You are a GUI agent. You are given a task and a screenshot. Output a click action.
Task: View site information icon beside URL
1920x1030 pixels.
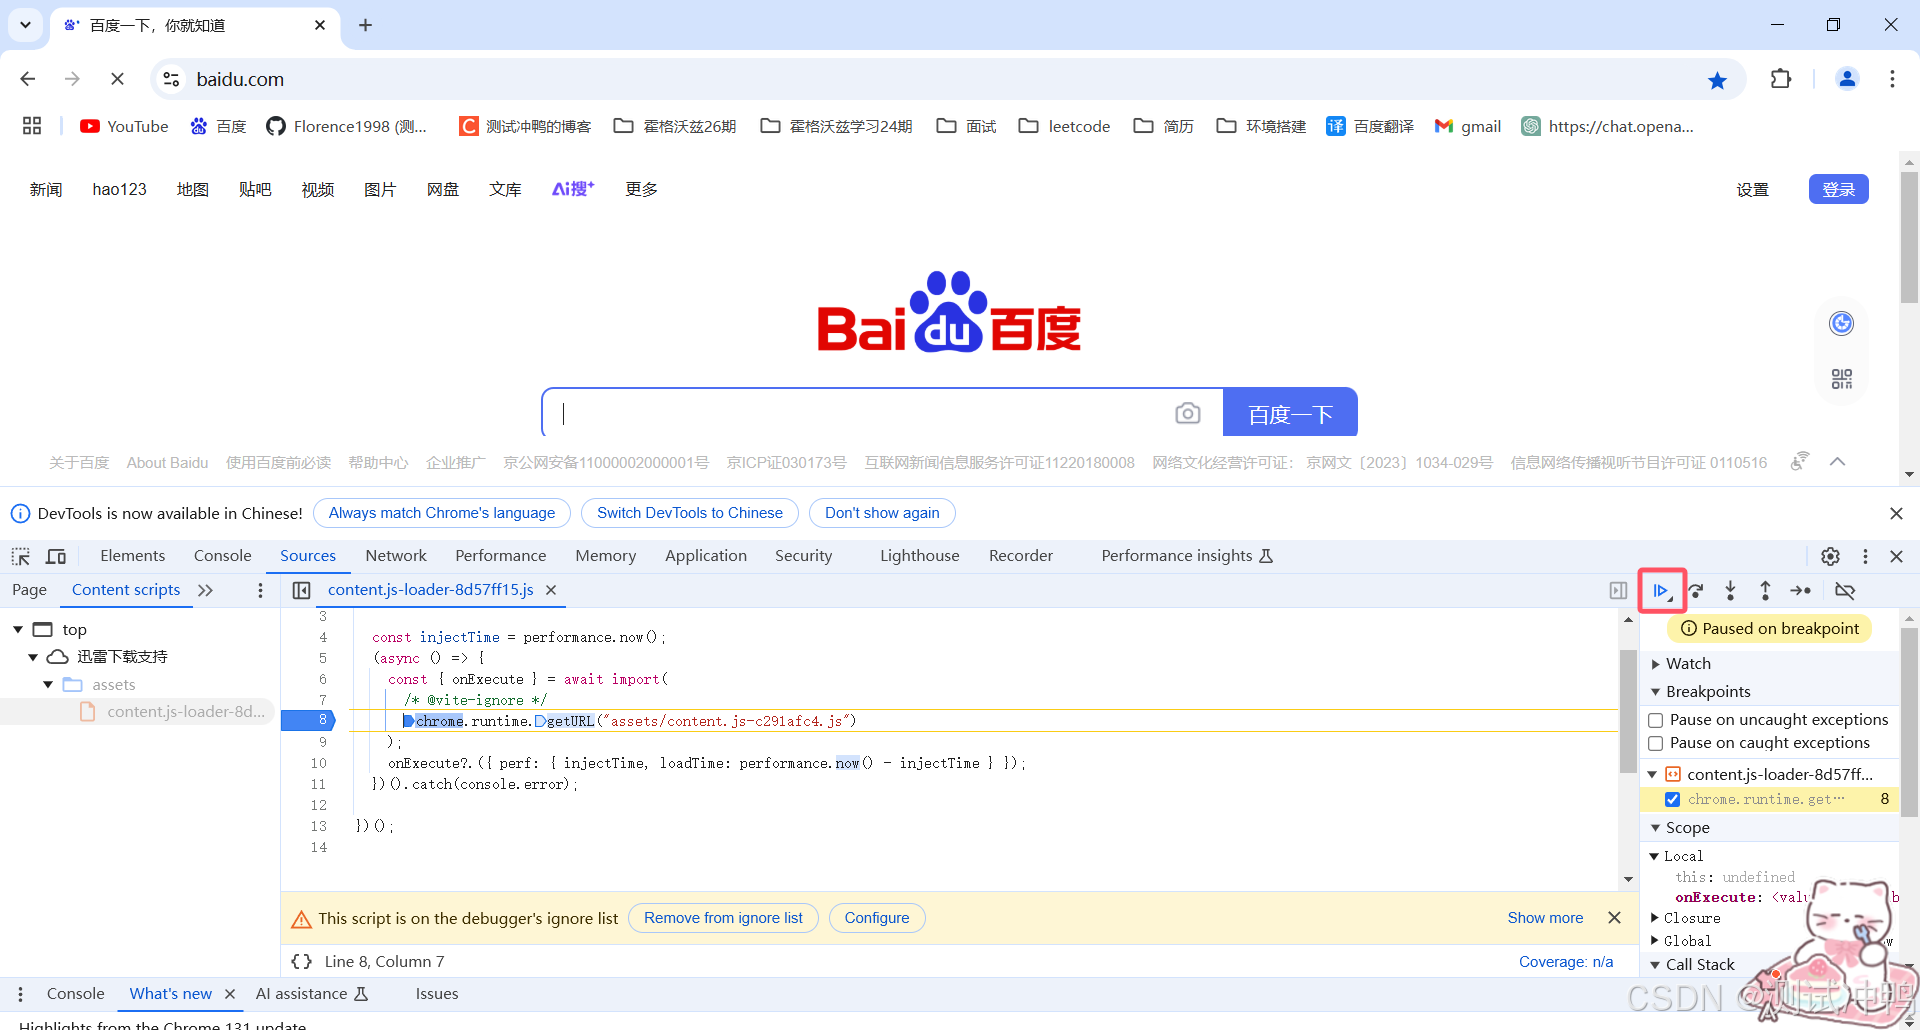pyautogui.click(x=172, y=79)
